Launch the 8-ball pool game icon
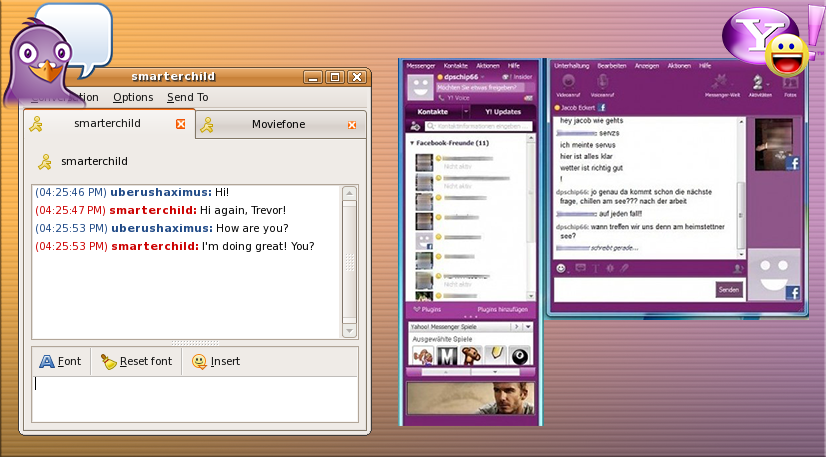This screenshot has width=826, height=457. (519, 356)
